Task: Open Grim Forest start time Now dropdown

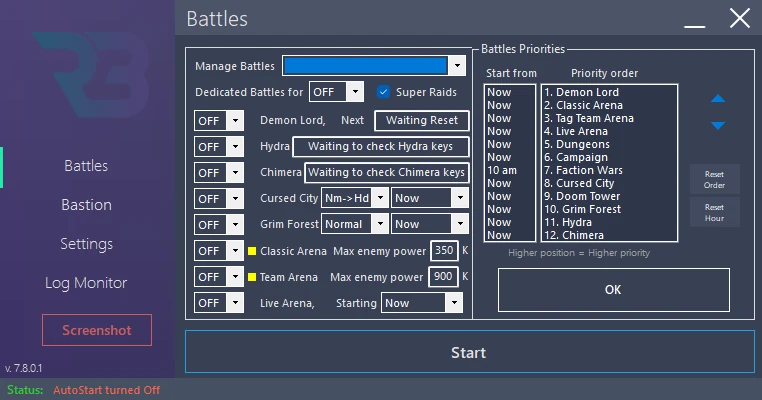Action: tap(430, 224)
